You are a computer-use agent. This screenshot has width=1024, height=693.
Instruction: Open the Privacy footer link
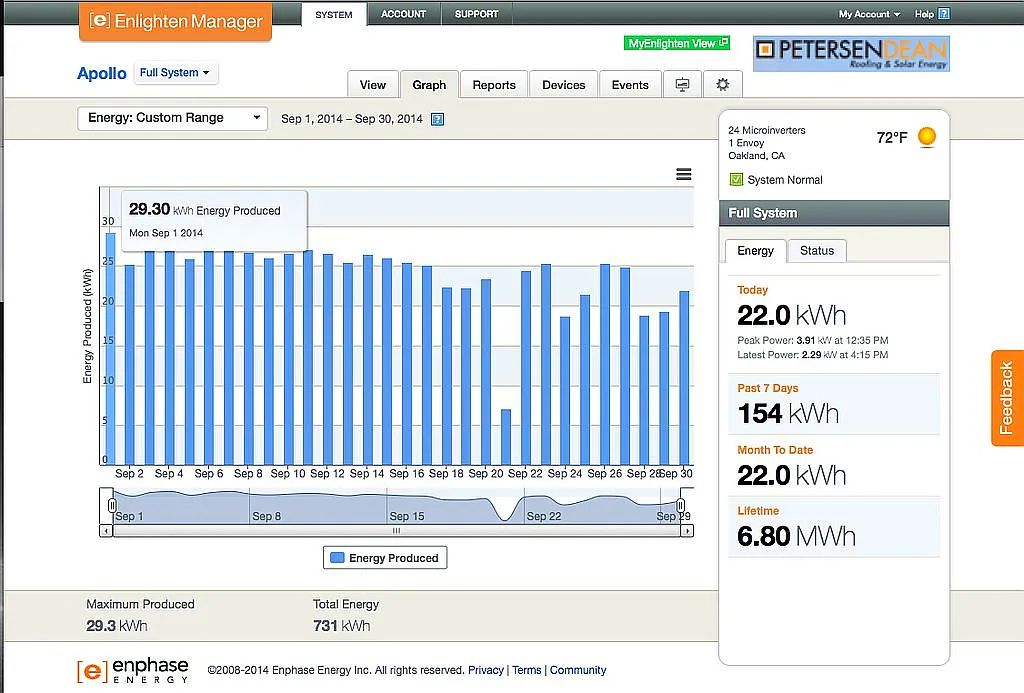tap(486, 670)
